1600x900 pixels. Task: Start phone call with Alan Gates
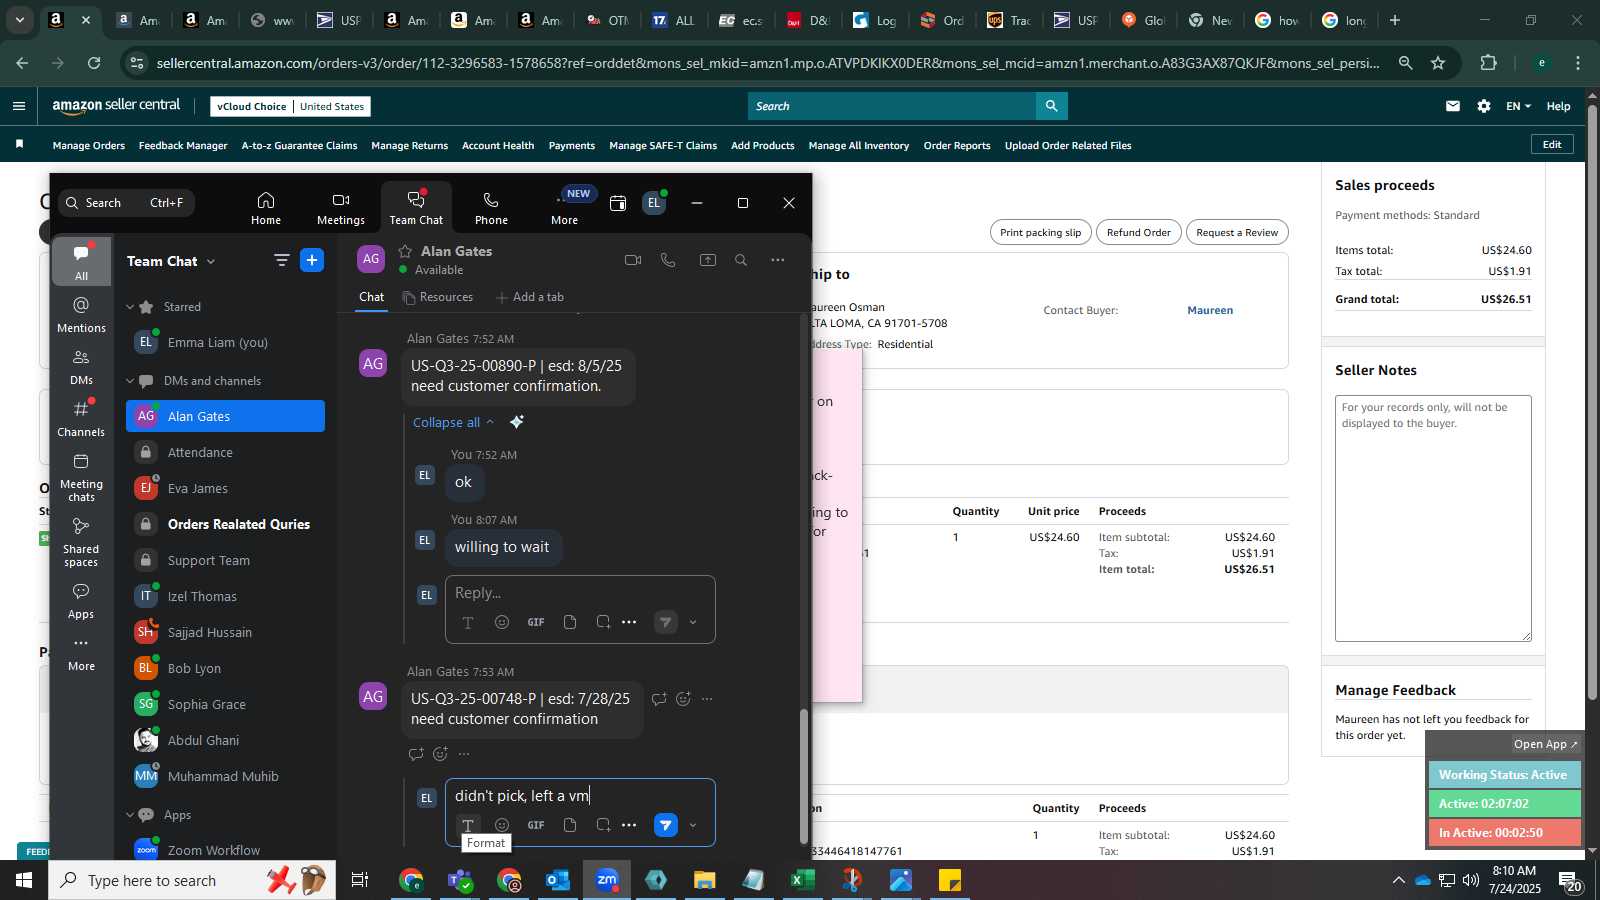tap(668, 260)
